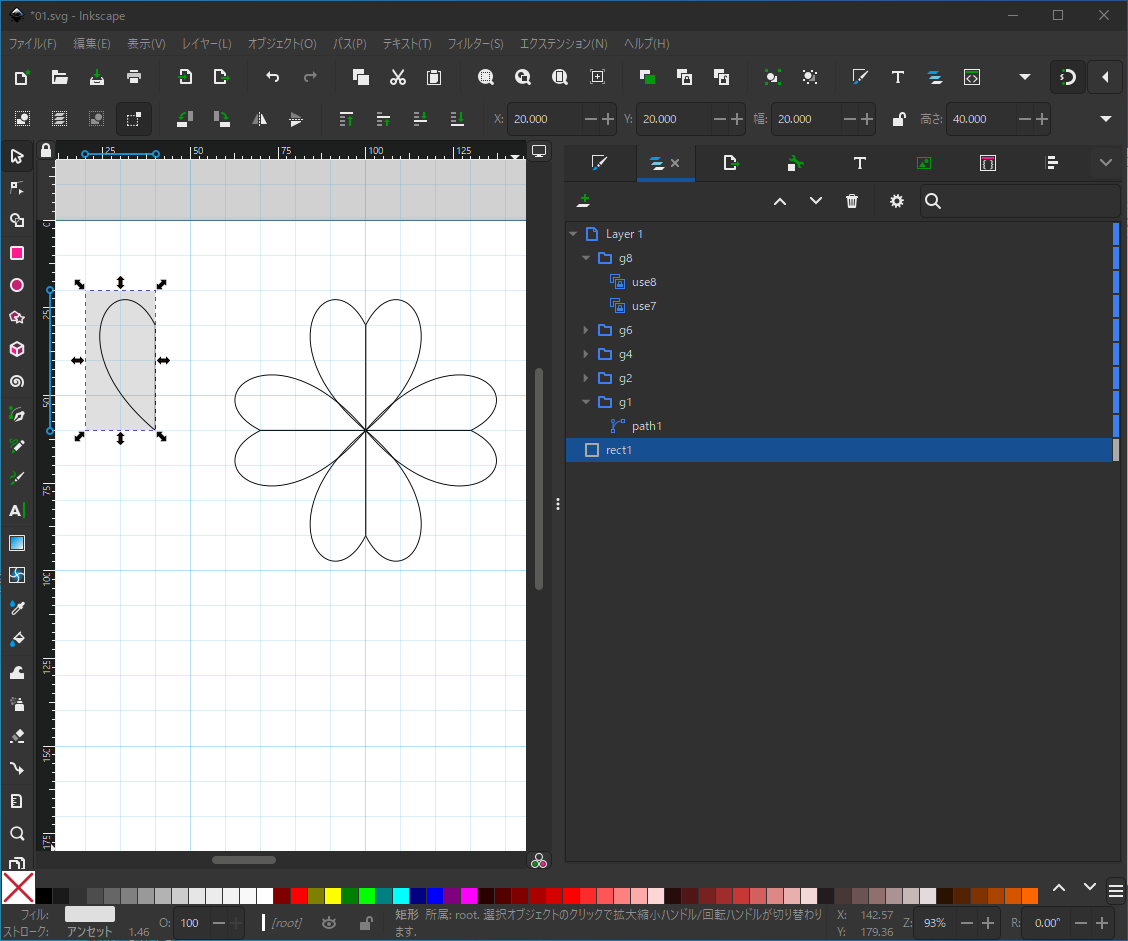Open tool controls overflow dropdown arrow
This screenshot has width=1128, height=941.
pyautogui.click(x=1106, y=119)
